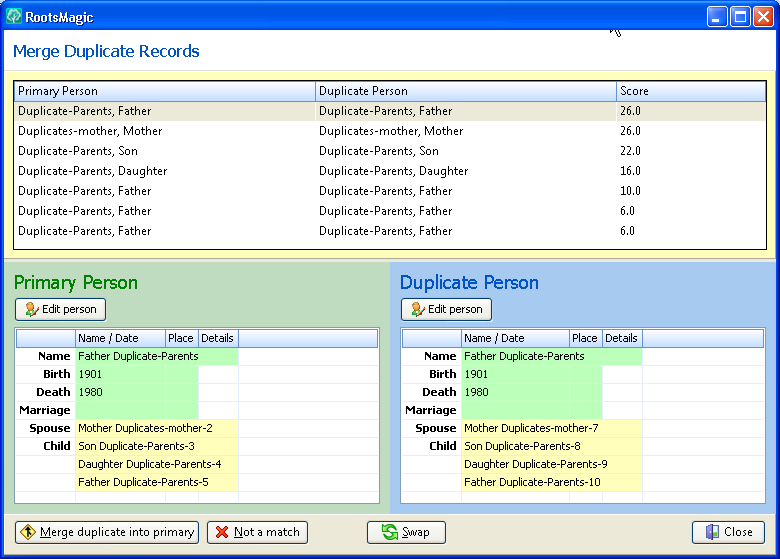Click the merge arrow icon on Merge duplicate button
This screenshot has height=559, width=780.
coord(28,532)
